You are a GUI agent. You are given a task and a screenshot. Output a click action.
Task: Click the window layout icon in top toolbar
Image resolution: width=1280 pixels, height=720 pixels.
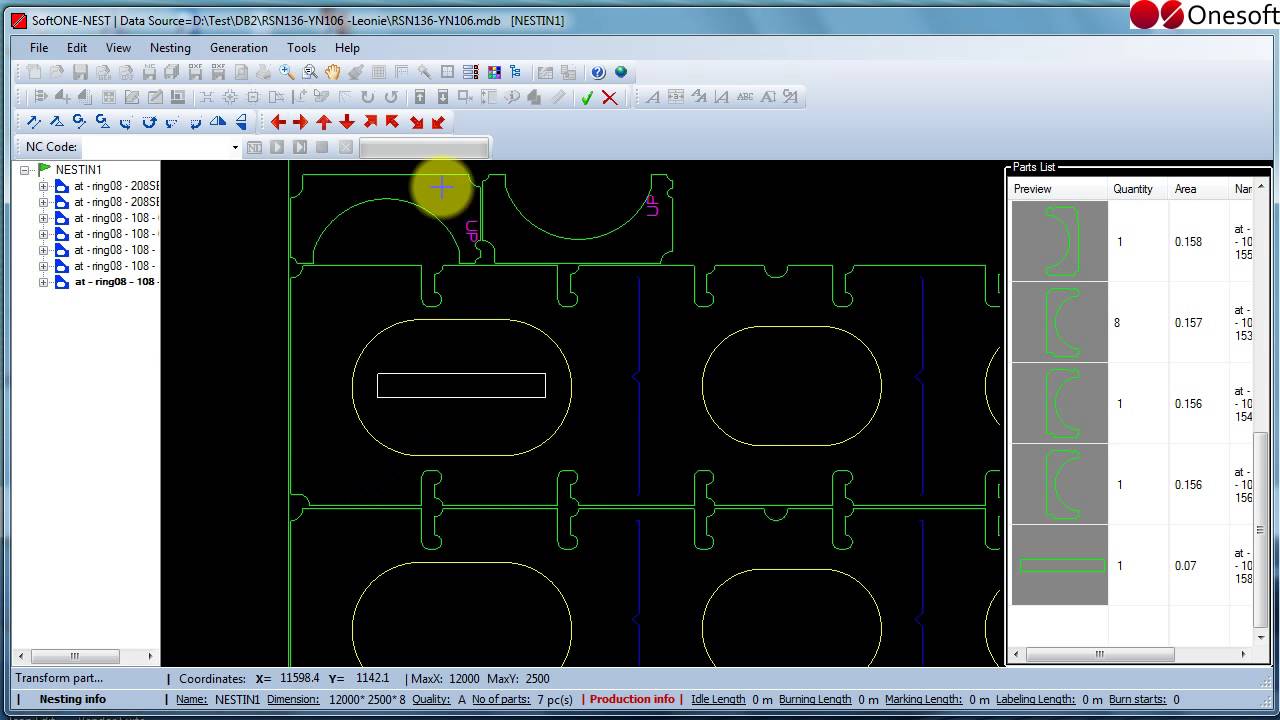coord(447,72)
